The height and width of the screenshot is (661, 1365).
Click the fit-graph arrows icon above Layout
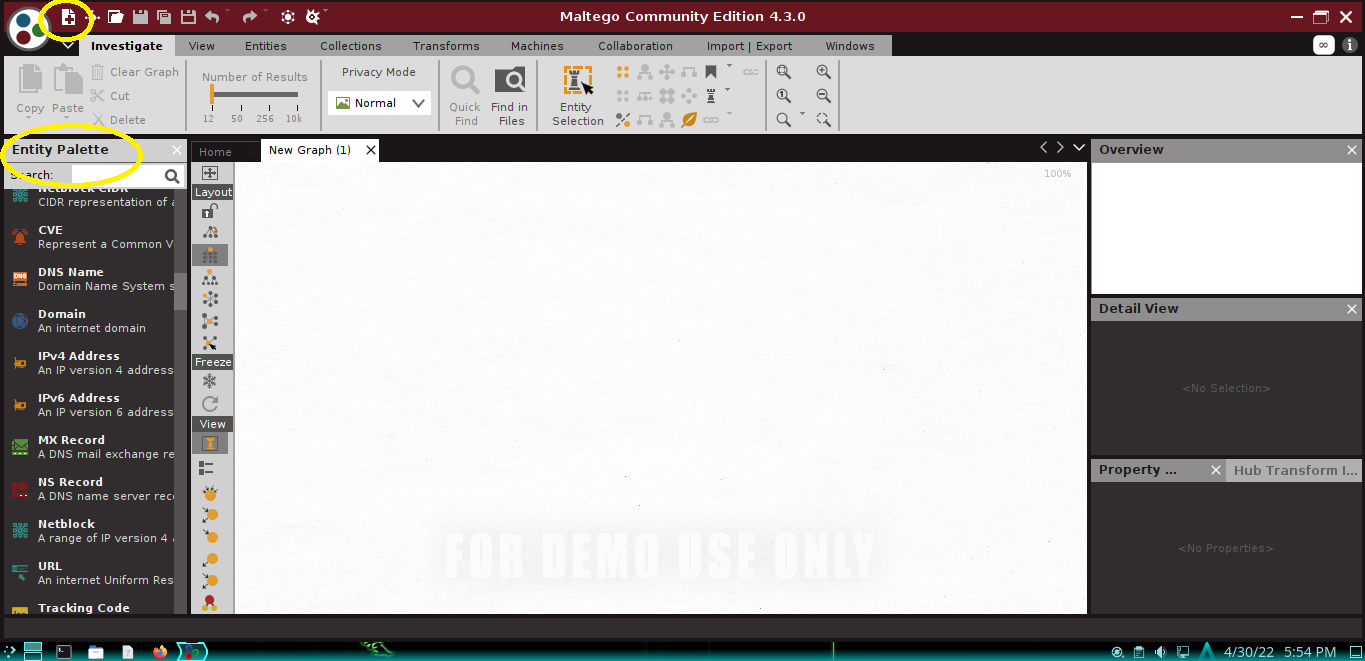(210, 173)
